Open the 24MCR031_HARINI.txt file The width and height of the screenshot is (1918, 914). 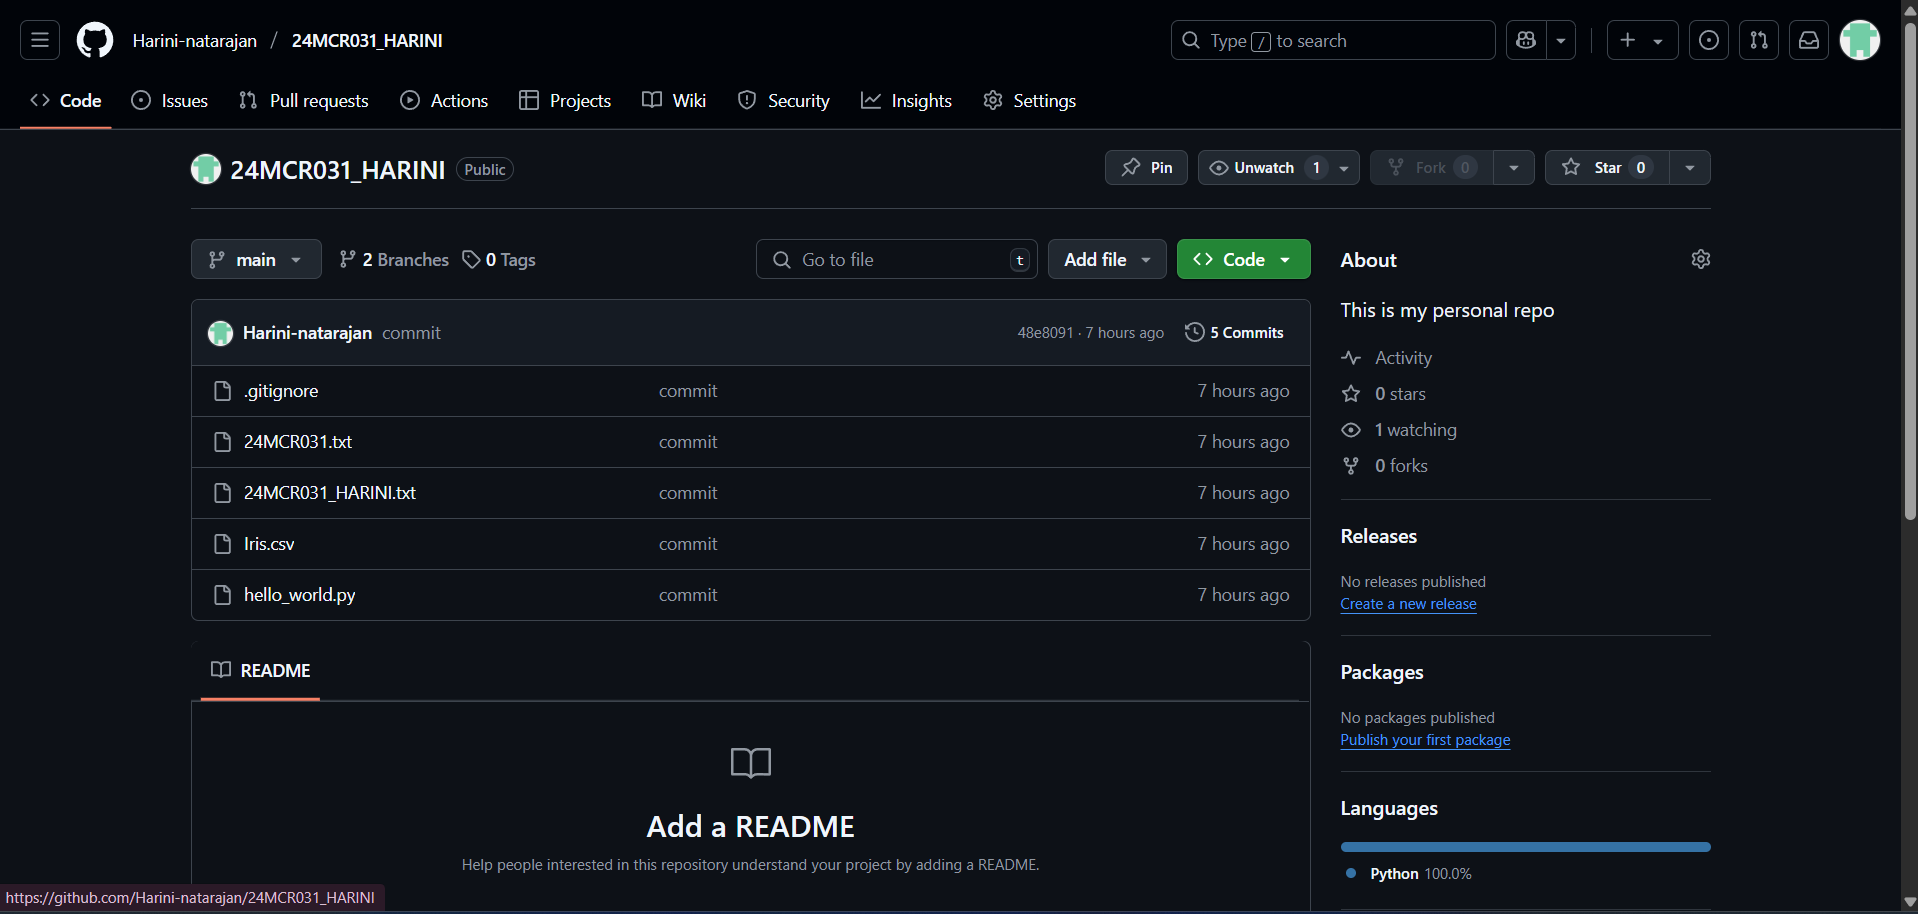pos(330,493)
